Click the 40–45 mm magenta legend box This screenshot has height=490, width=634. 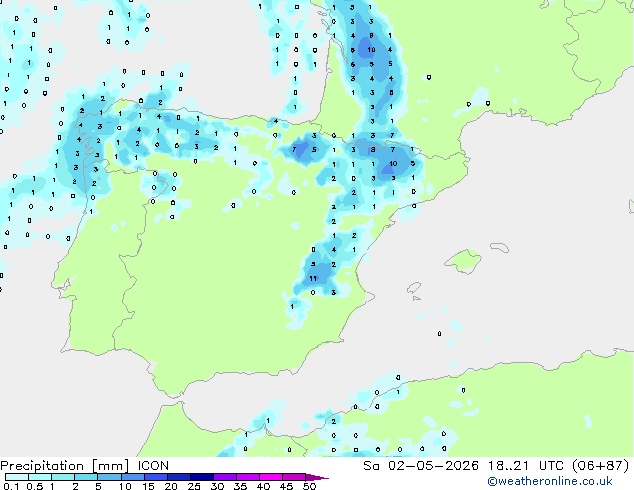coord(271,477)
